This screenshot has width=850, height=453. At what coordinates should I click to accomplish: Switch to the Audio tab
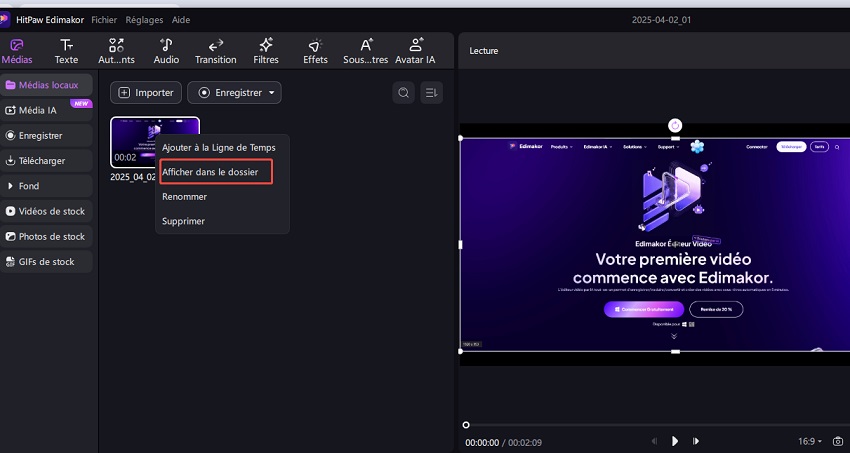tap(166, 51)
